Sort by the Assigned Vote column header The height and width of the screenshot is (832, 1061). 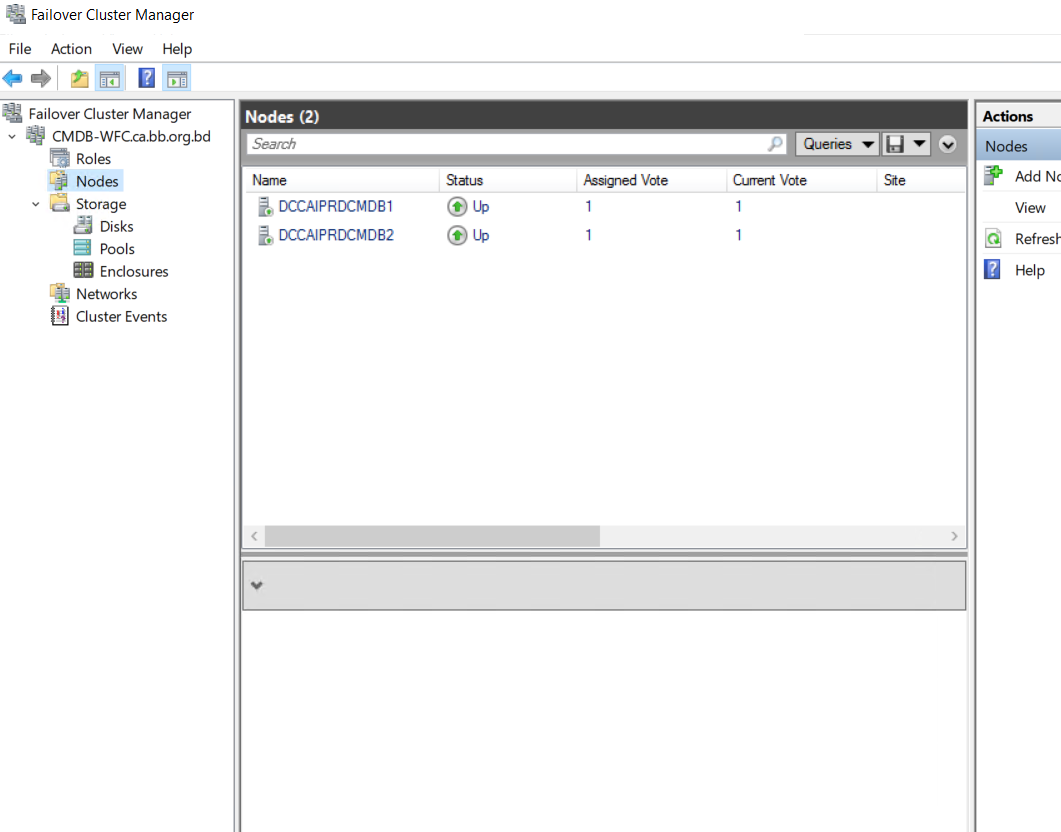[x=652, y=180]
